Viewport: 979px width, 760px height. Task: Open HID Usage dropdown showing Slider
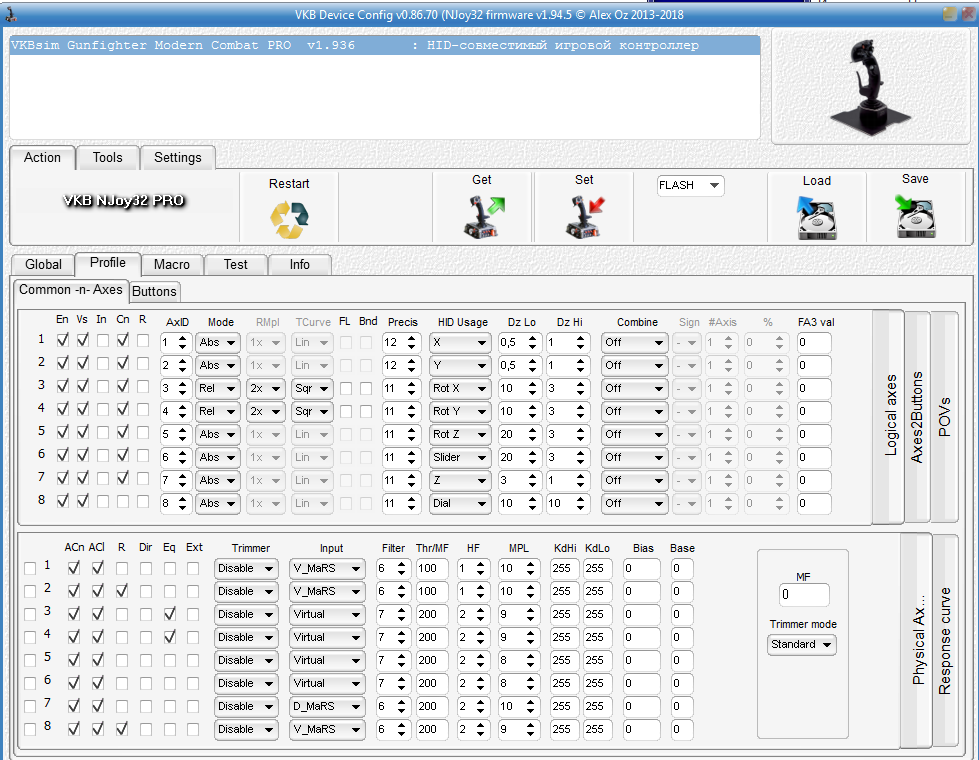[460, 458]
